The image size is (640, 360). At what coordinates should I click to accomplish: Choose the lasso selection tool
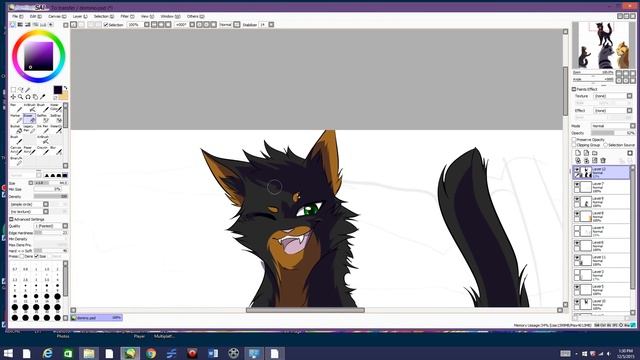pos(20,90)
